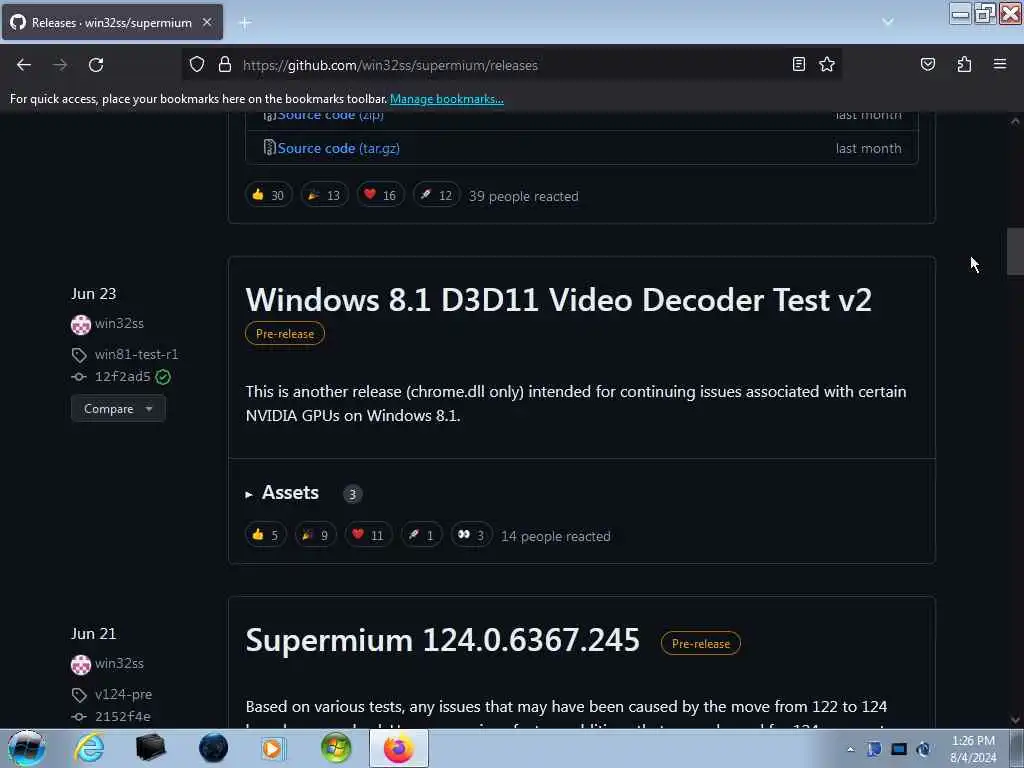Show verified signature badge for 12f2ad5
Image resolution: width=1024 pixels, height=768 pixels.
(163, 377)
